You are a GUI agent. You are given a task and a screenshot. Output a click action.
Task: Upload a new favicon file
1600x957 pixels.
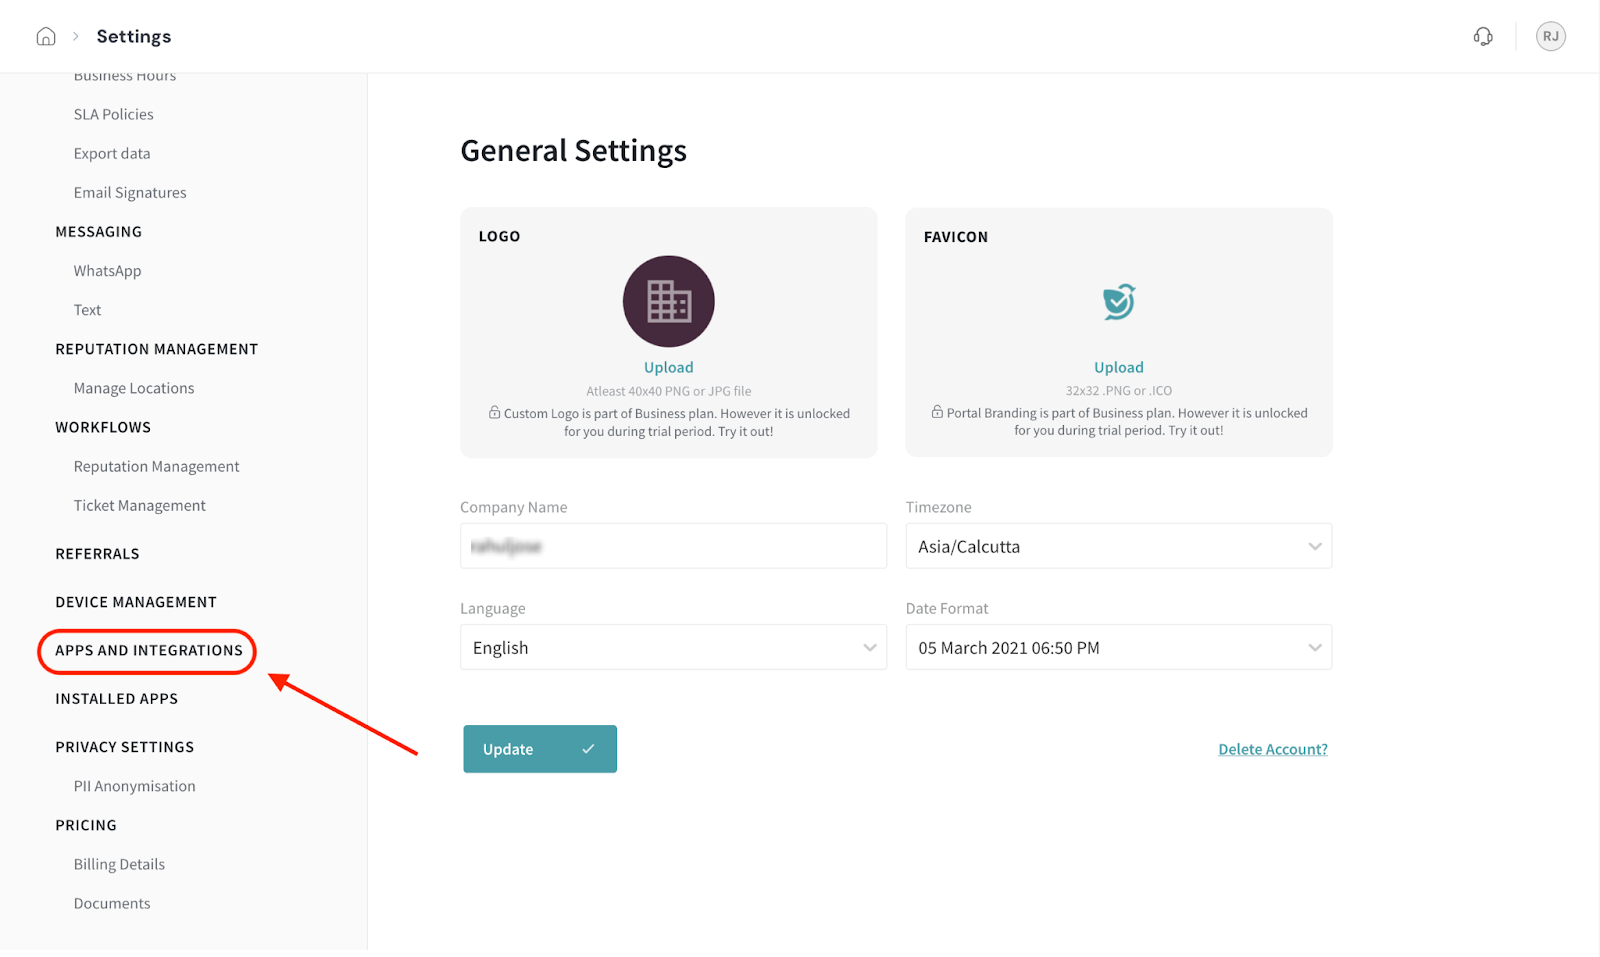pyautogui.click(x=1118, y=368)
